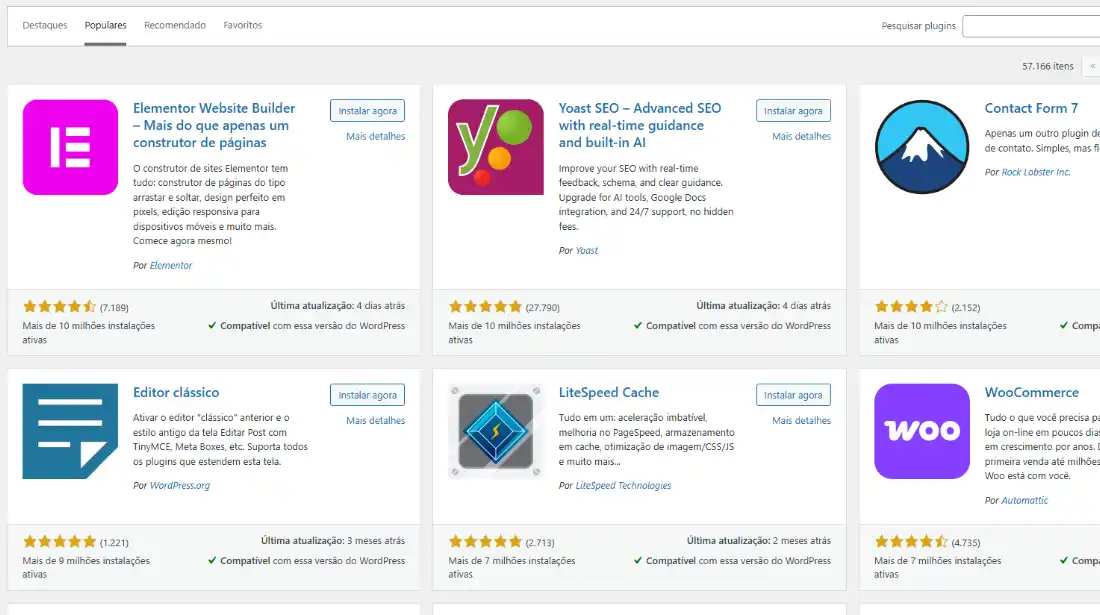Click the Yoast SEO plugin icon
Screen dimensions: 1100x615
coord(495,147)
